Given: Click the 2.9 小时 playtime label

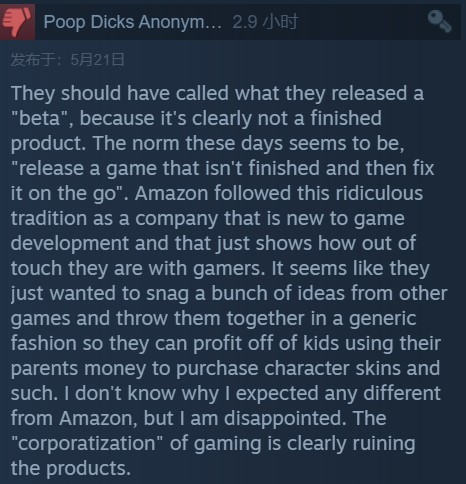Looking at the screenshot, I should click(265, 22).
